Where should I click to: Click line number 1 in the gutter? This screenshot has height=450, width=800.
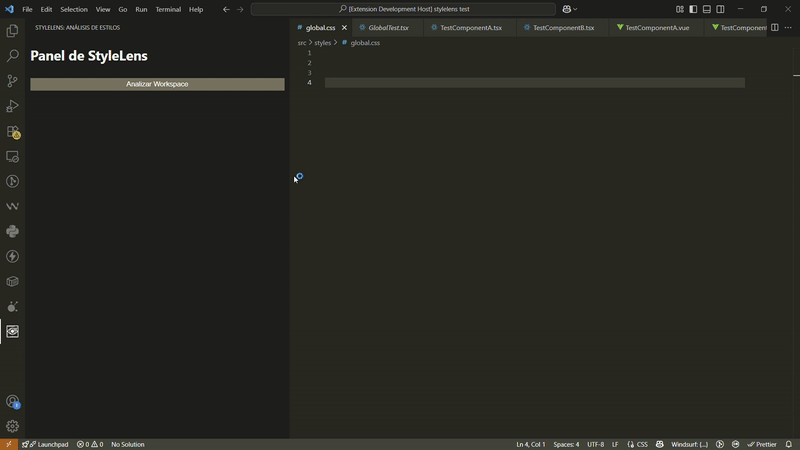309,53
